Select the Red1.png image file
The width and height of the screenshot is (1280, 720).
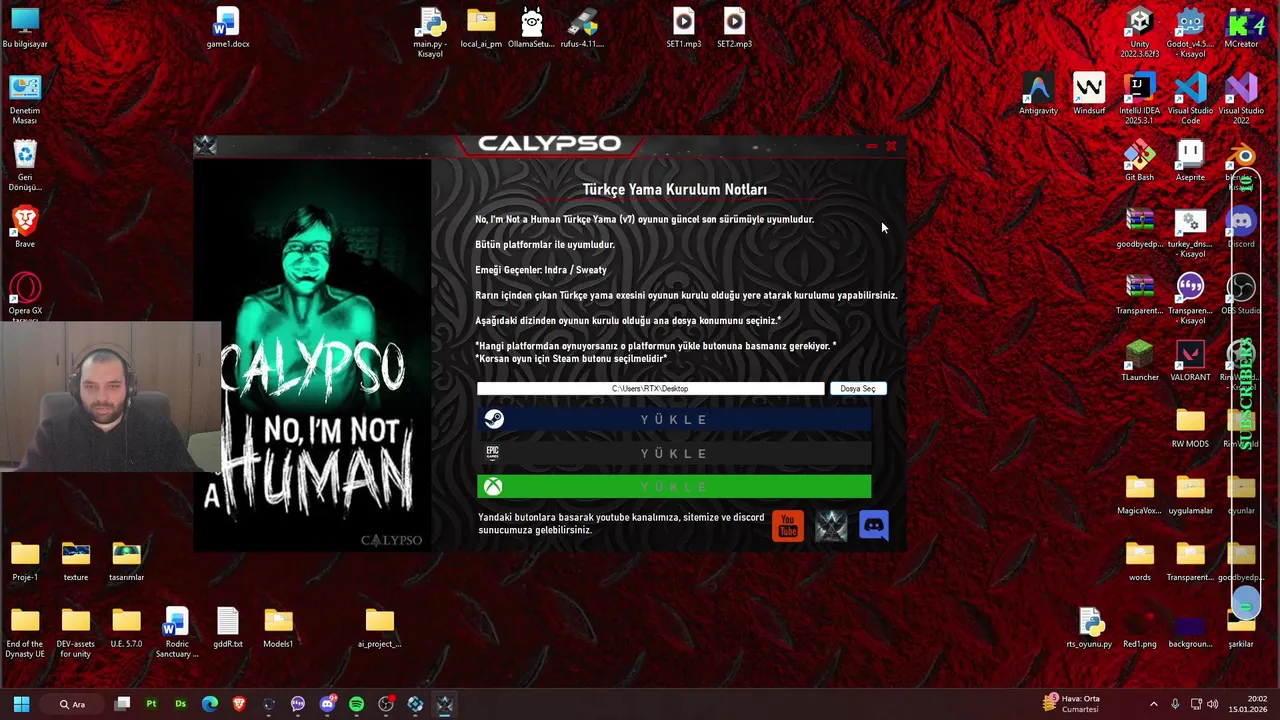pos(1140,628)
